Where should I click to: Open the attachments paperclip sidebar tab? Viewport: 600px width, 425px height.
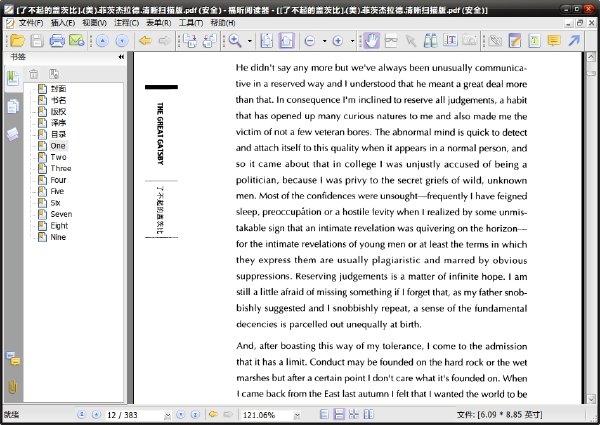tap(13, 387)
